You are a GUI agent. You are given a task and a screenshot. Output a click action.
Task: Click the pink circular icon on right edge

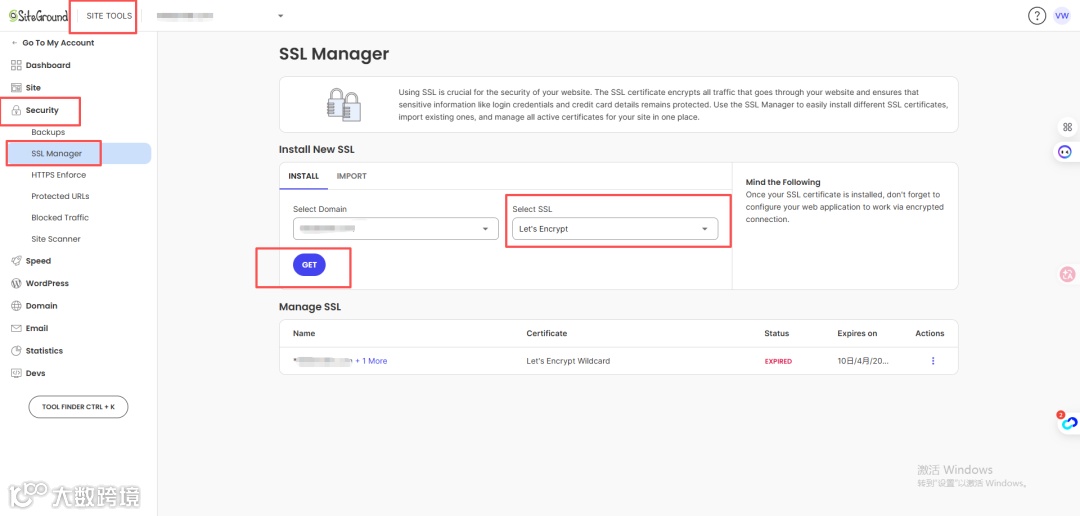coord(1067,274)
